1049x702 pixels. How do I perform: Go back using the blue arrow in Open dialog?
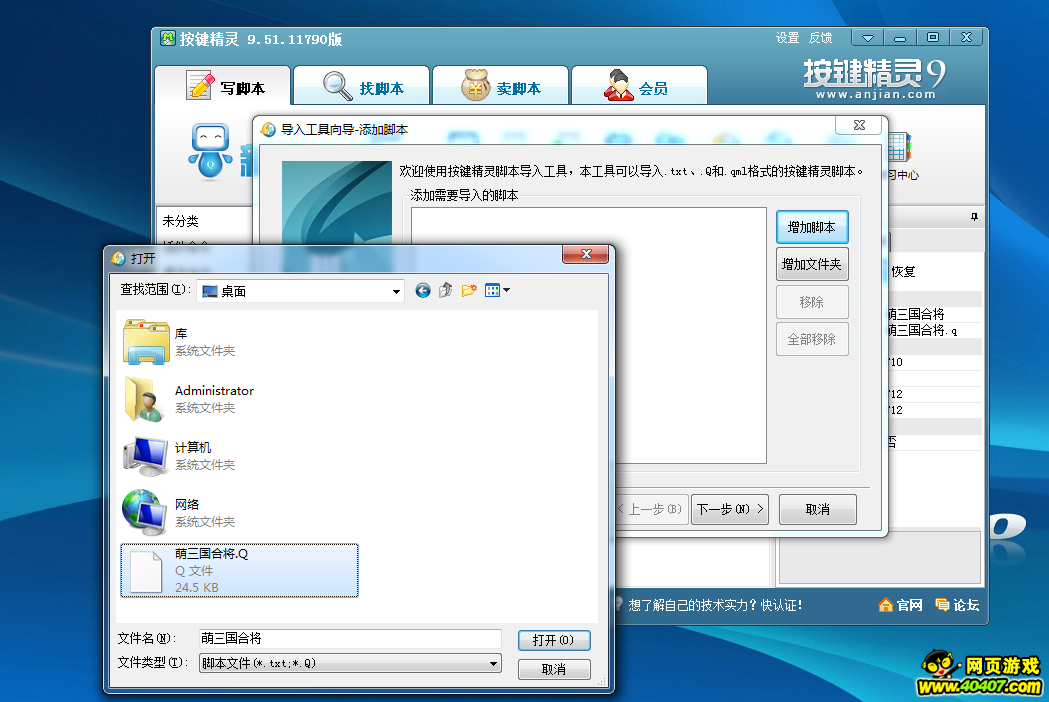423,290
